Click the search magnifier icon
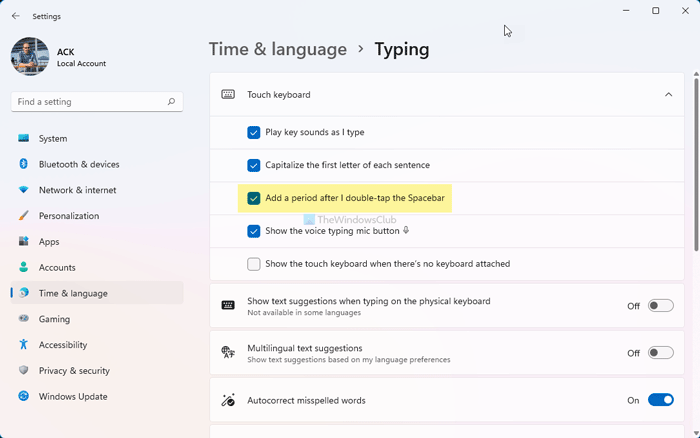This screenshot has height=438, width=700. [173, 102]
